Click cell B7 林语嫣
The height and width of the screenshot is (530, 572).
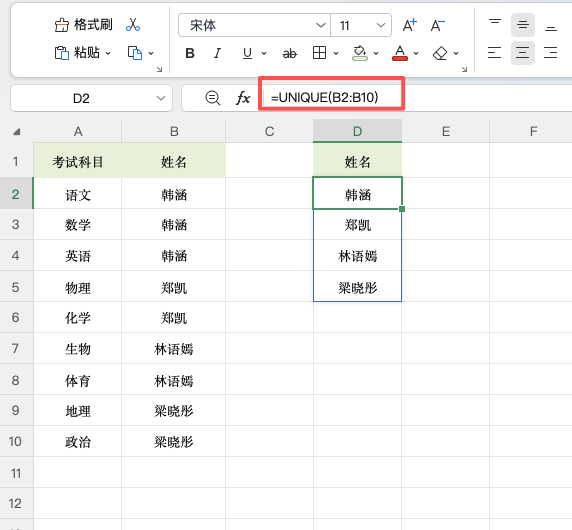tap(174, 349)
